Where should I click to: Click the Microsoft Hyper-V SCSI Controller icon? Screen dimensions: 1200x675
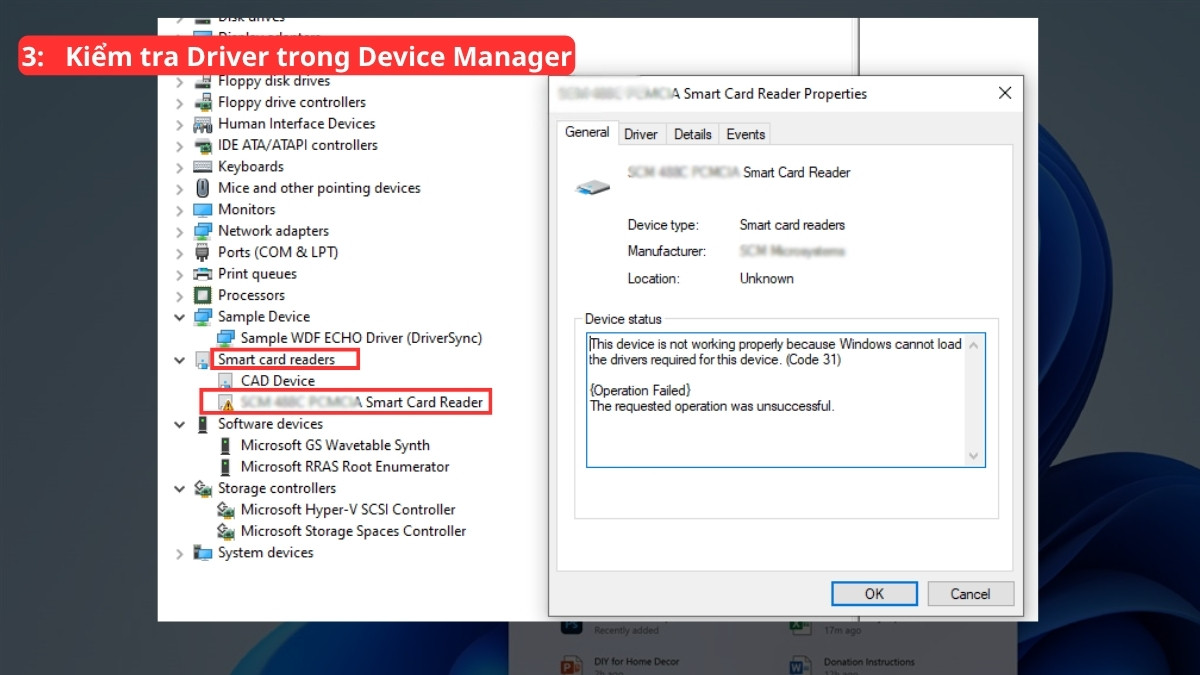(x=226, y=510)
